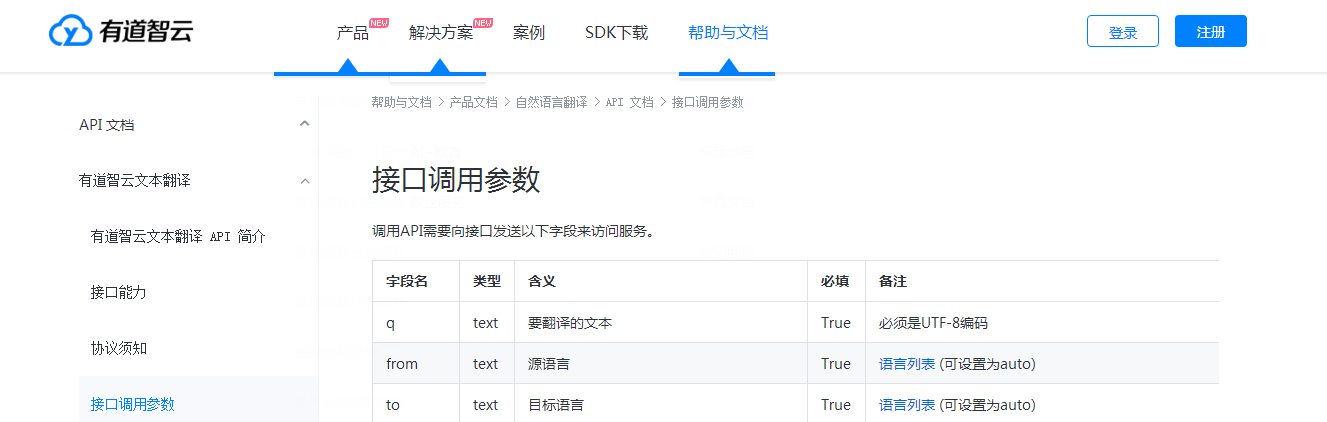Open 协议须知 in the sidebar

pos(118,348)
